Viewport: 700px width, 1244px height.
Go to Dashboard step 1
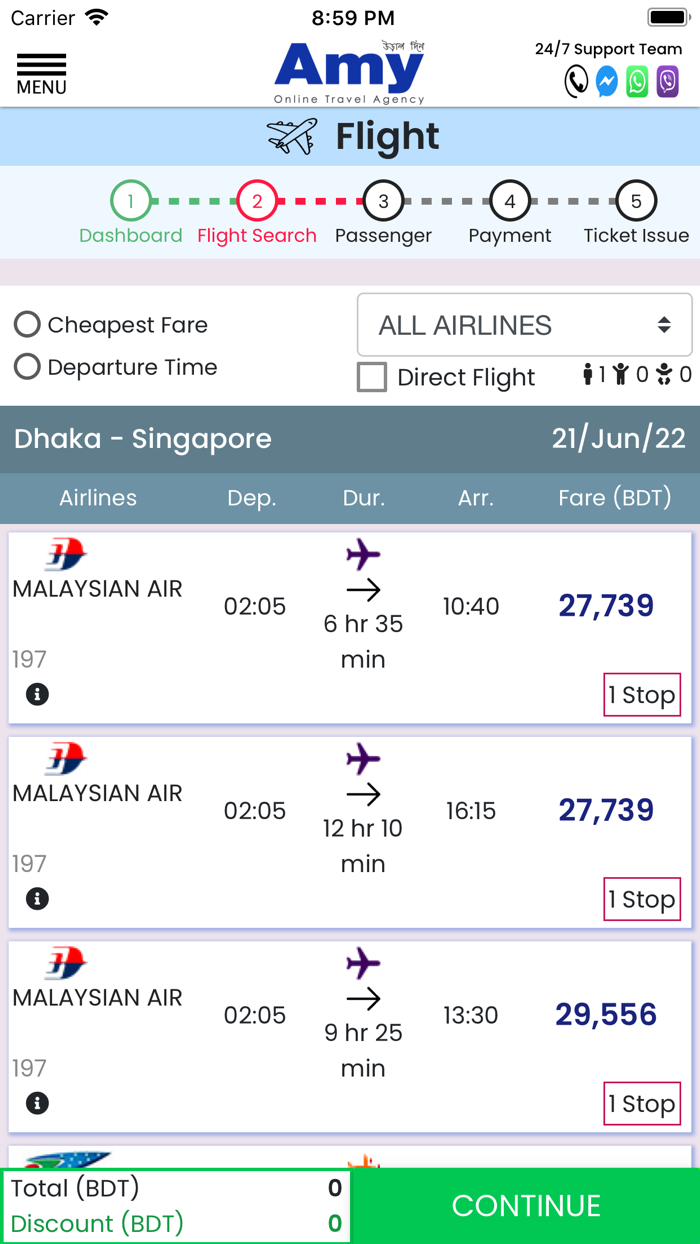click(130, 202)
